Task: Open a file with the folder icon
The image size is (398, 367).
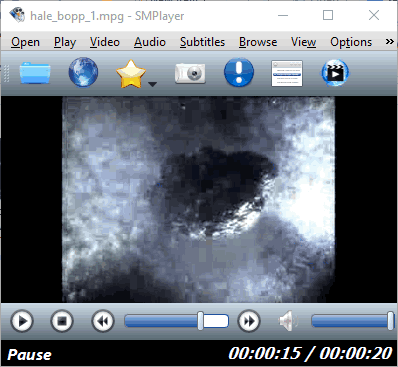Action: (x=35, y=73)
